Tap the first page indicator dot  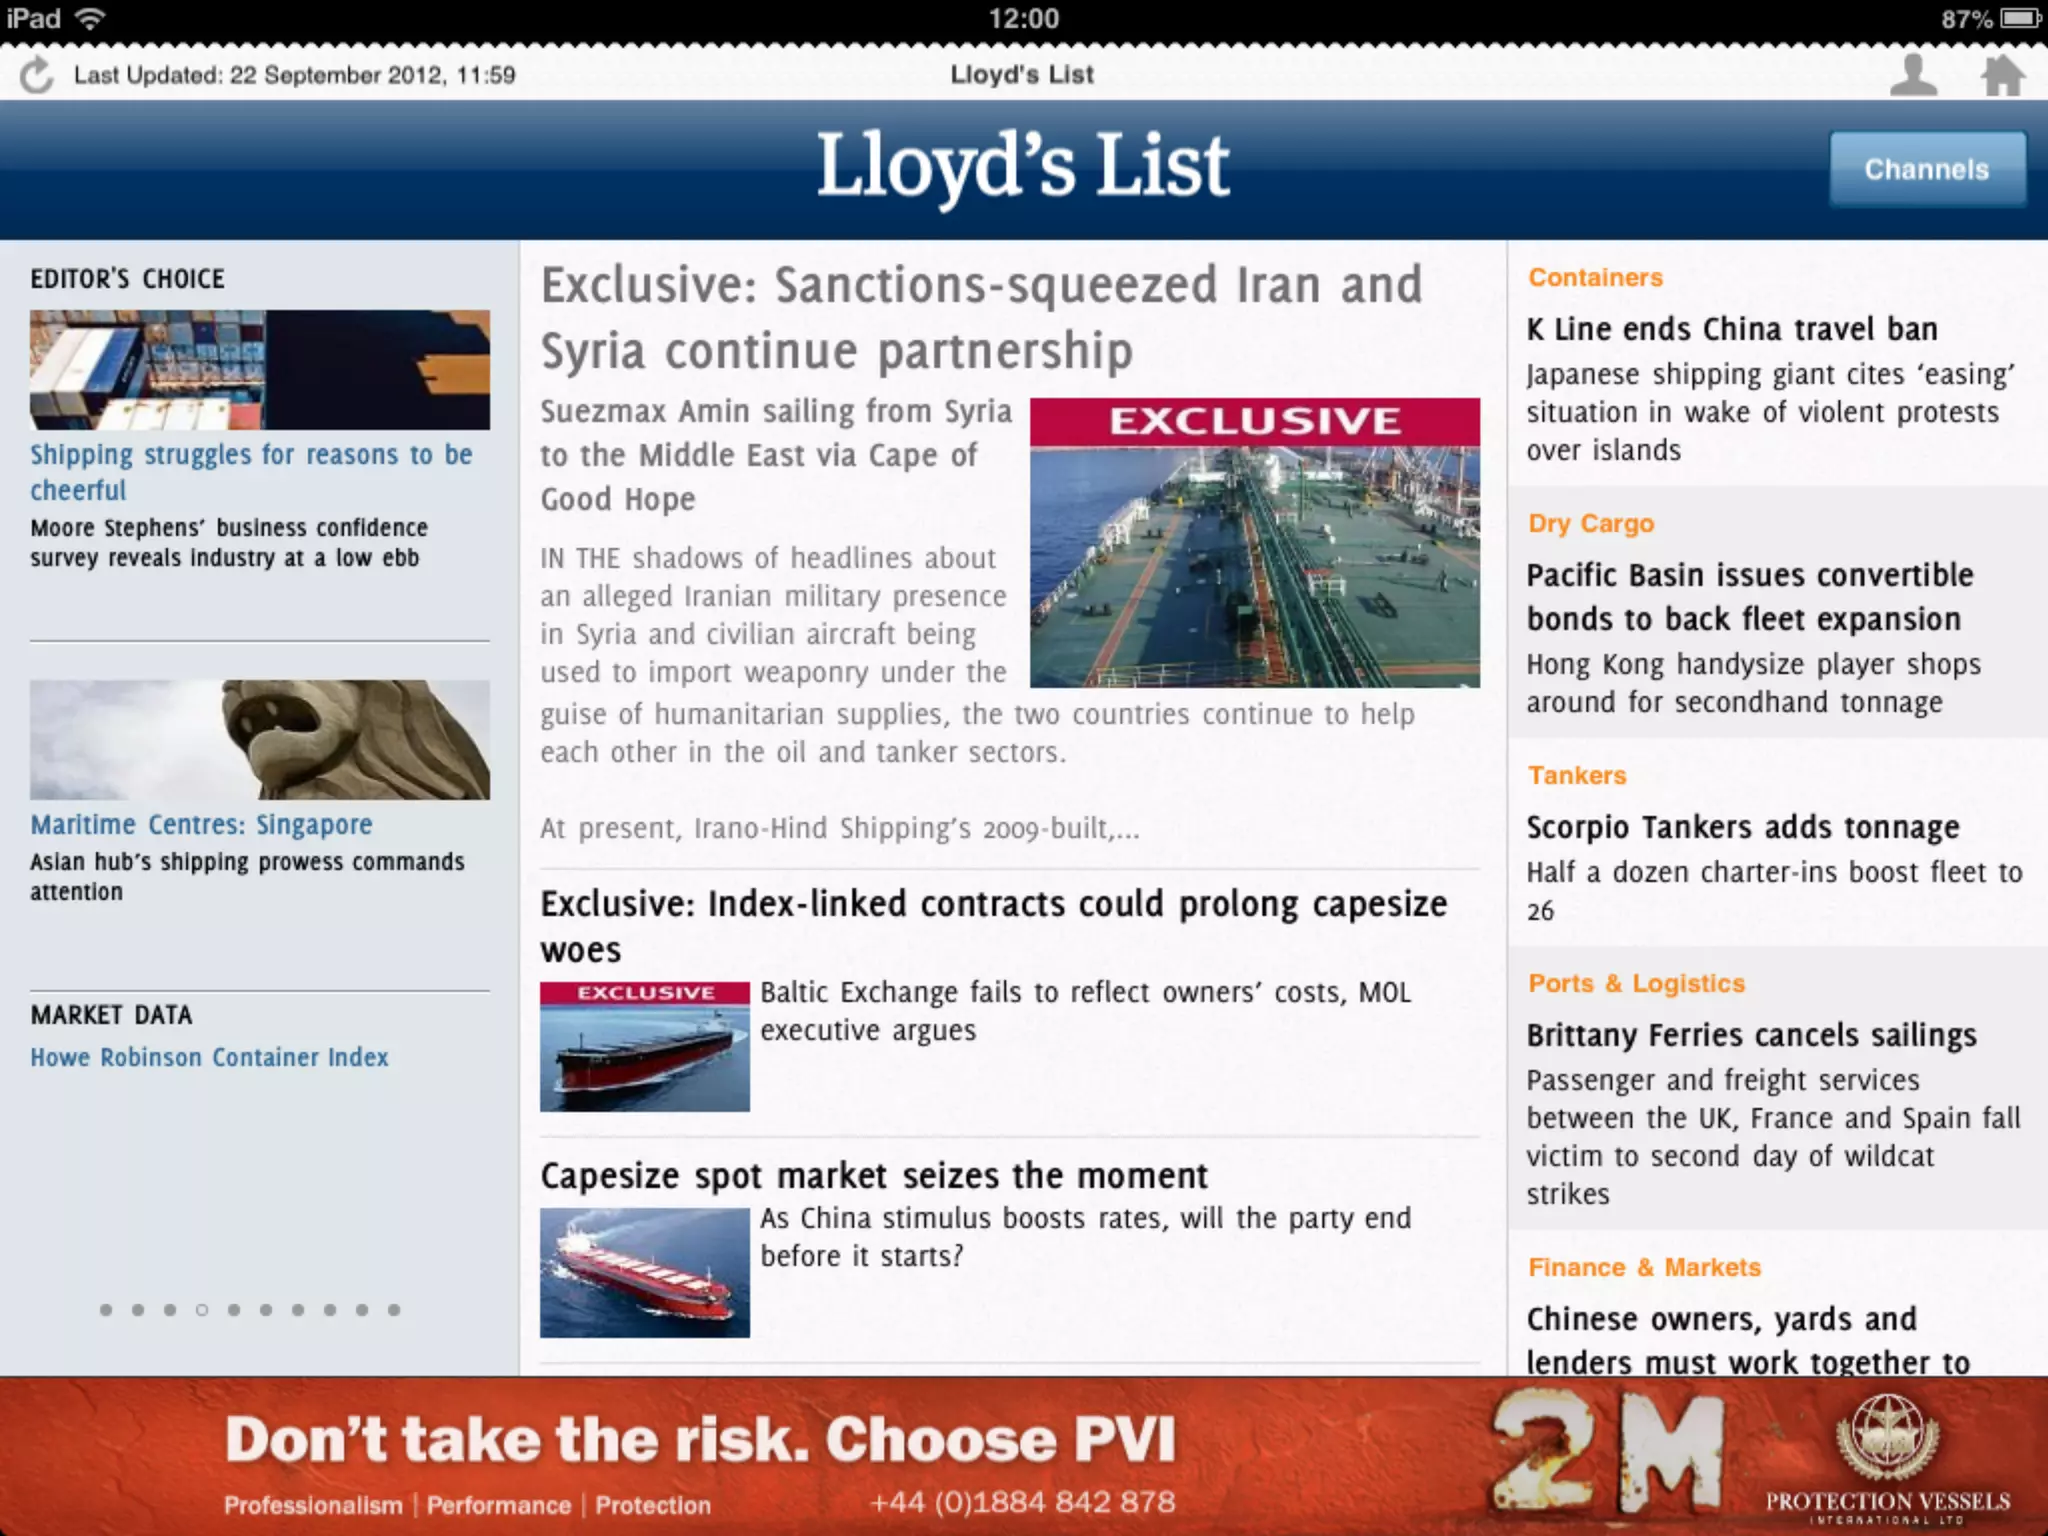point(106,1310)
